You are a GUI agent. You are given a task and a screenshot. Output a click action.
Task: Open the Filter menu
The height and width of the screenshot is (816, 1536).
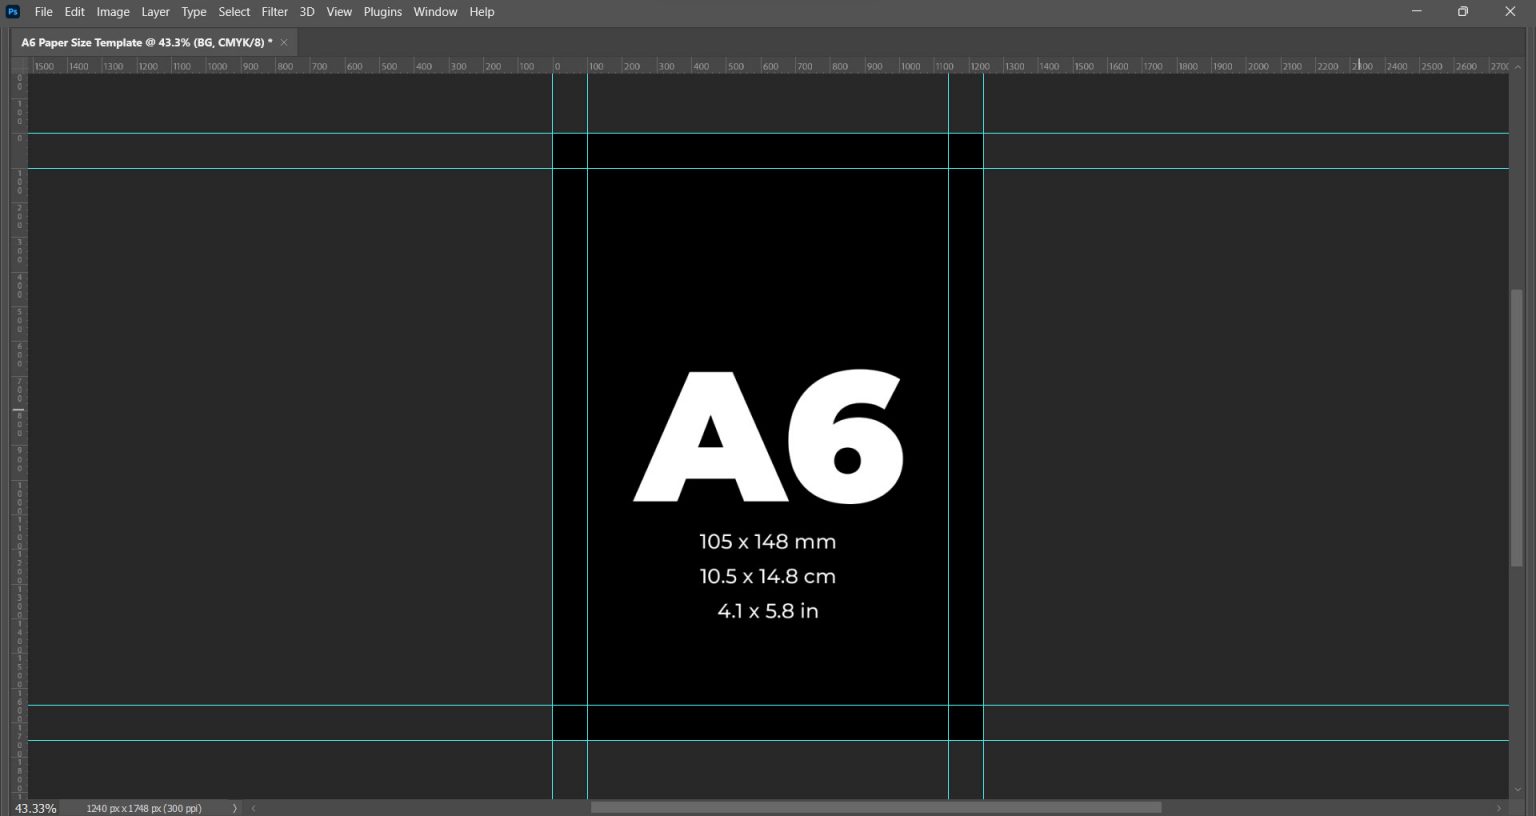coord(274,11)
